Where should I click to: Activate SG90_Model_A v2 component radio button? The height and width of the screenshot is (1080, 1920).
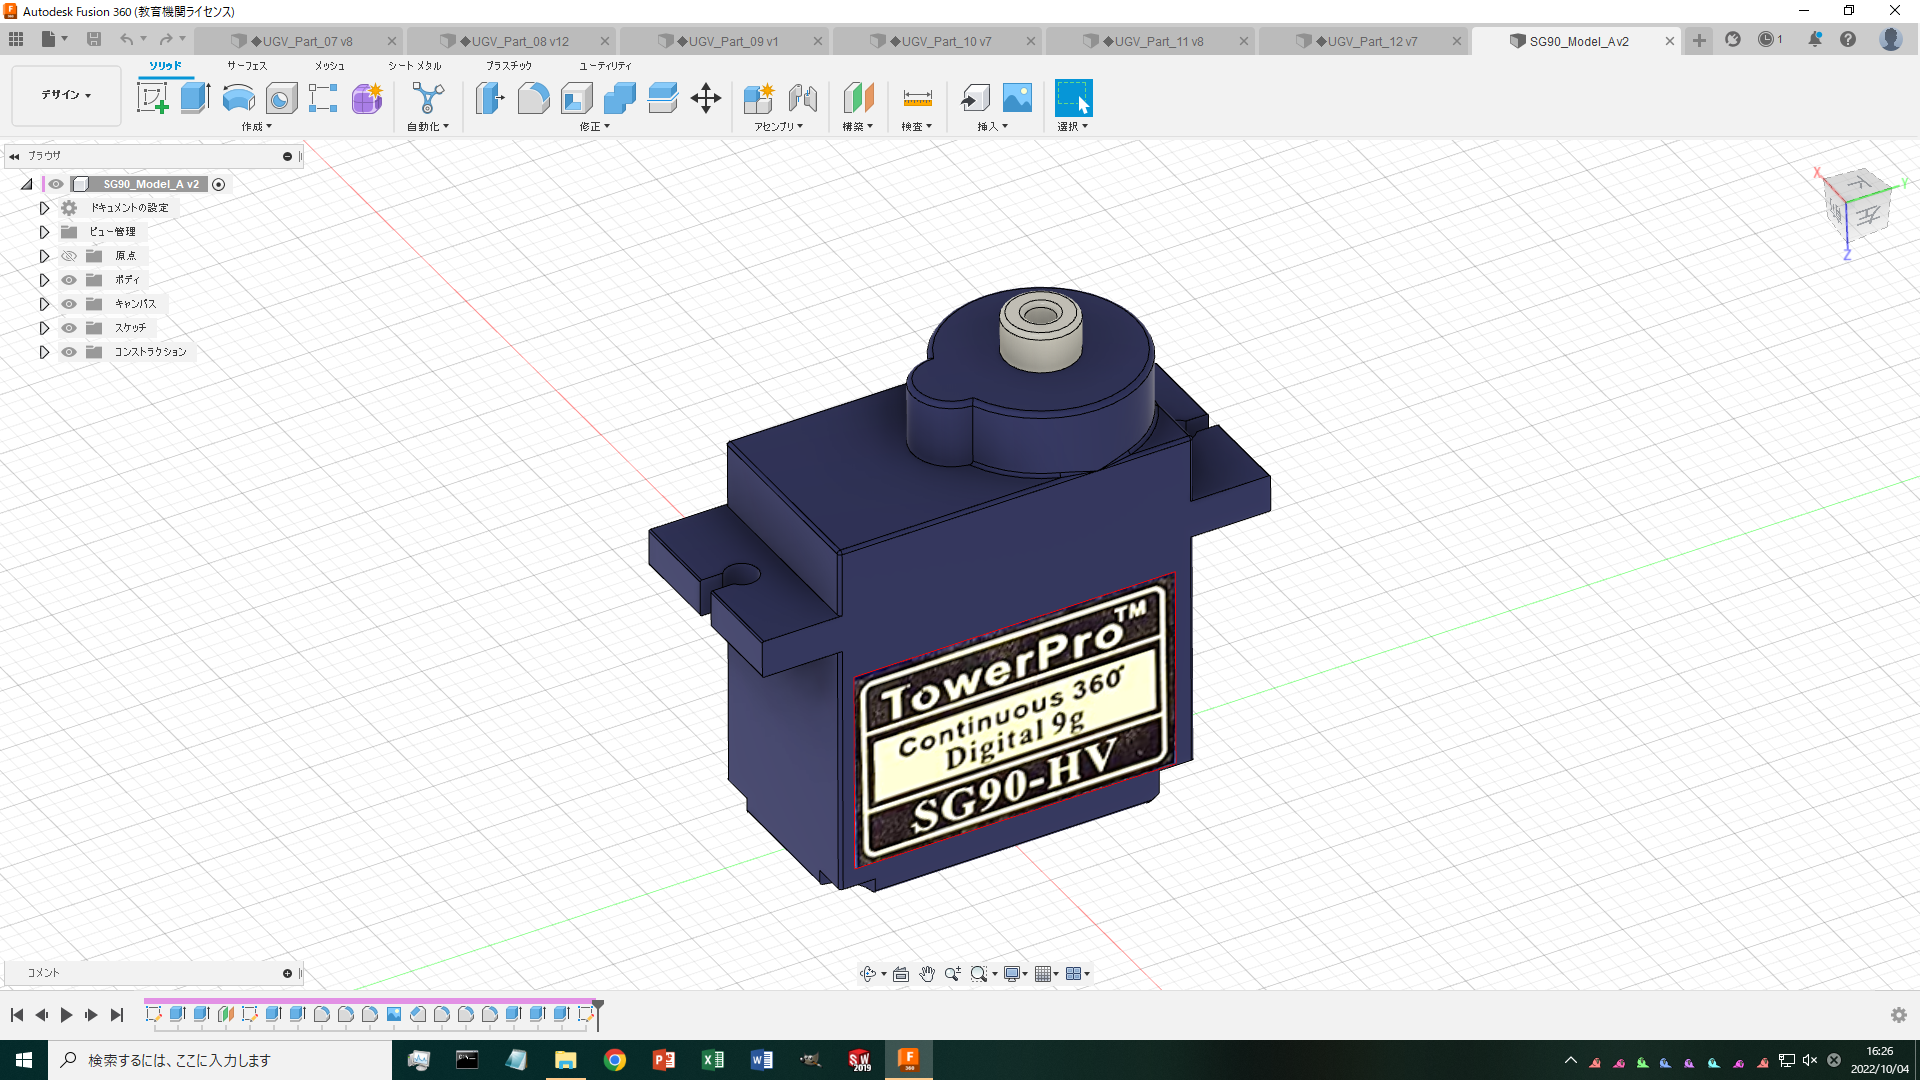[x=219, y=184]
